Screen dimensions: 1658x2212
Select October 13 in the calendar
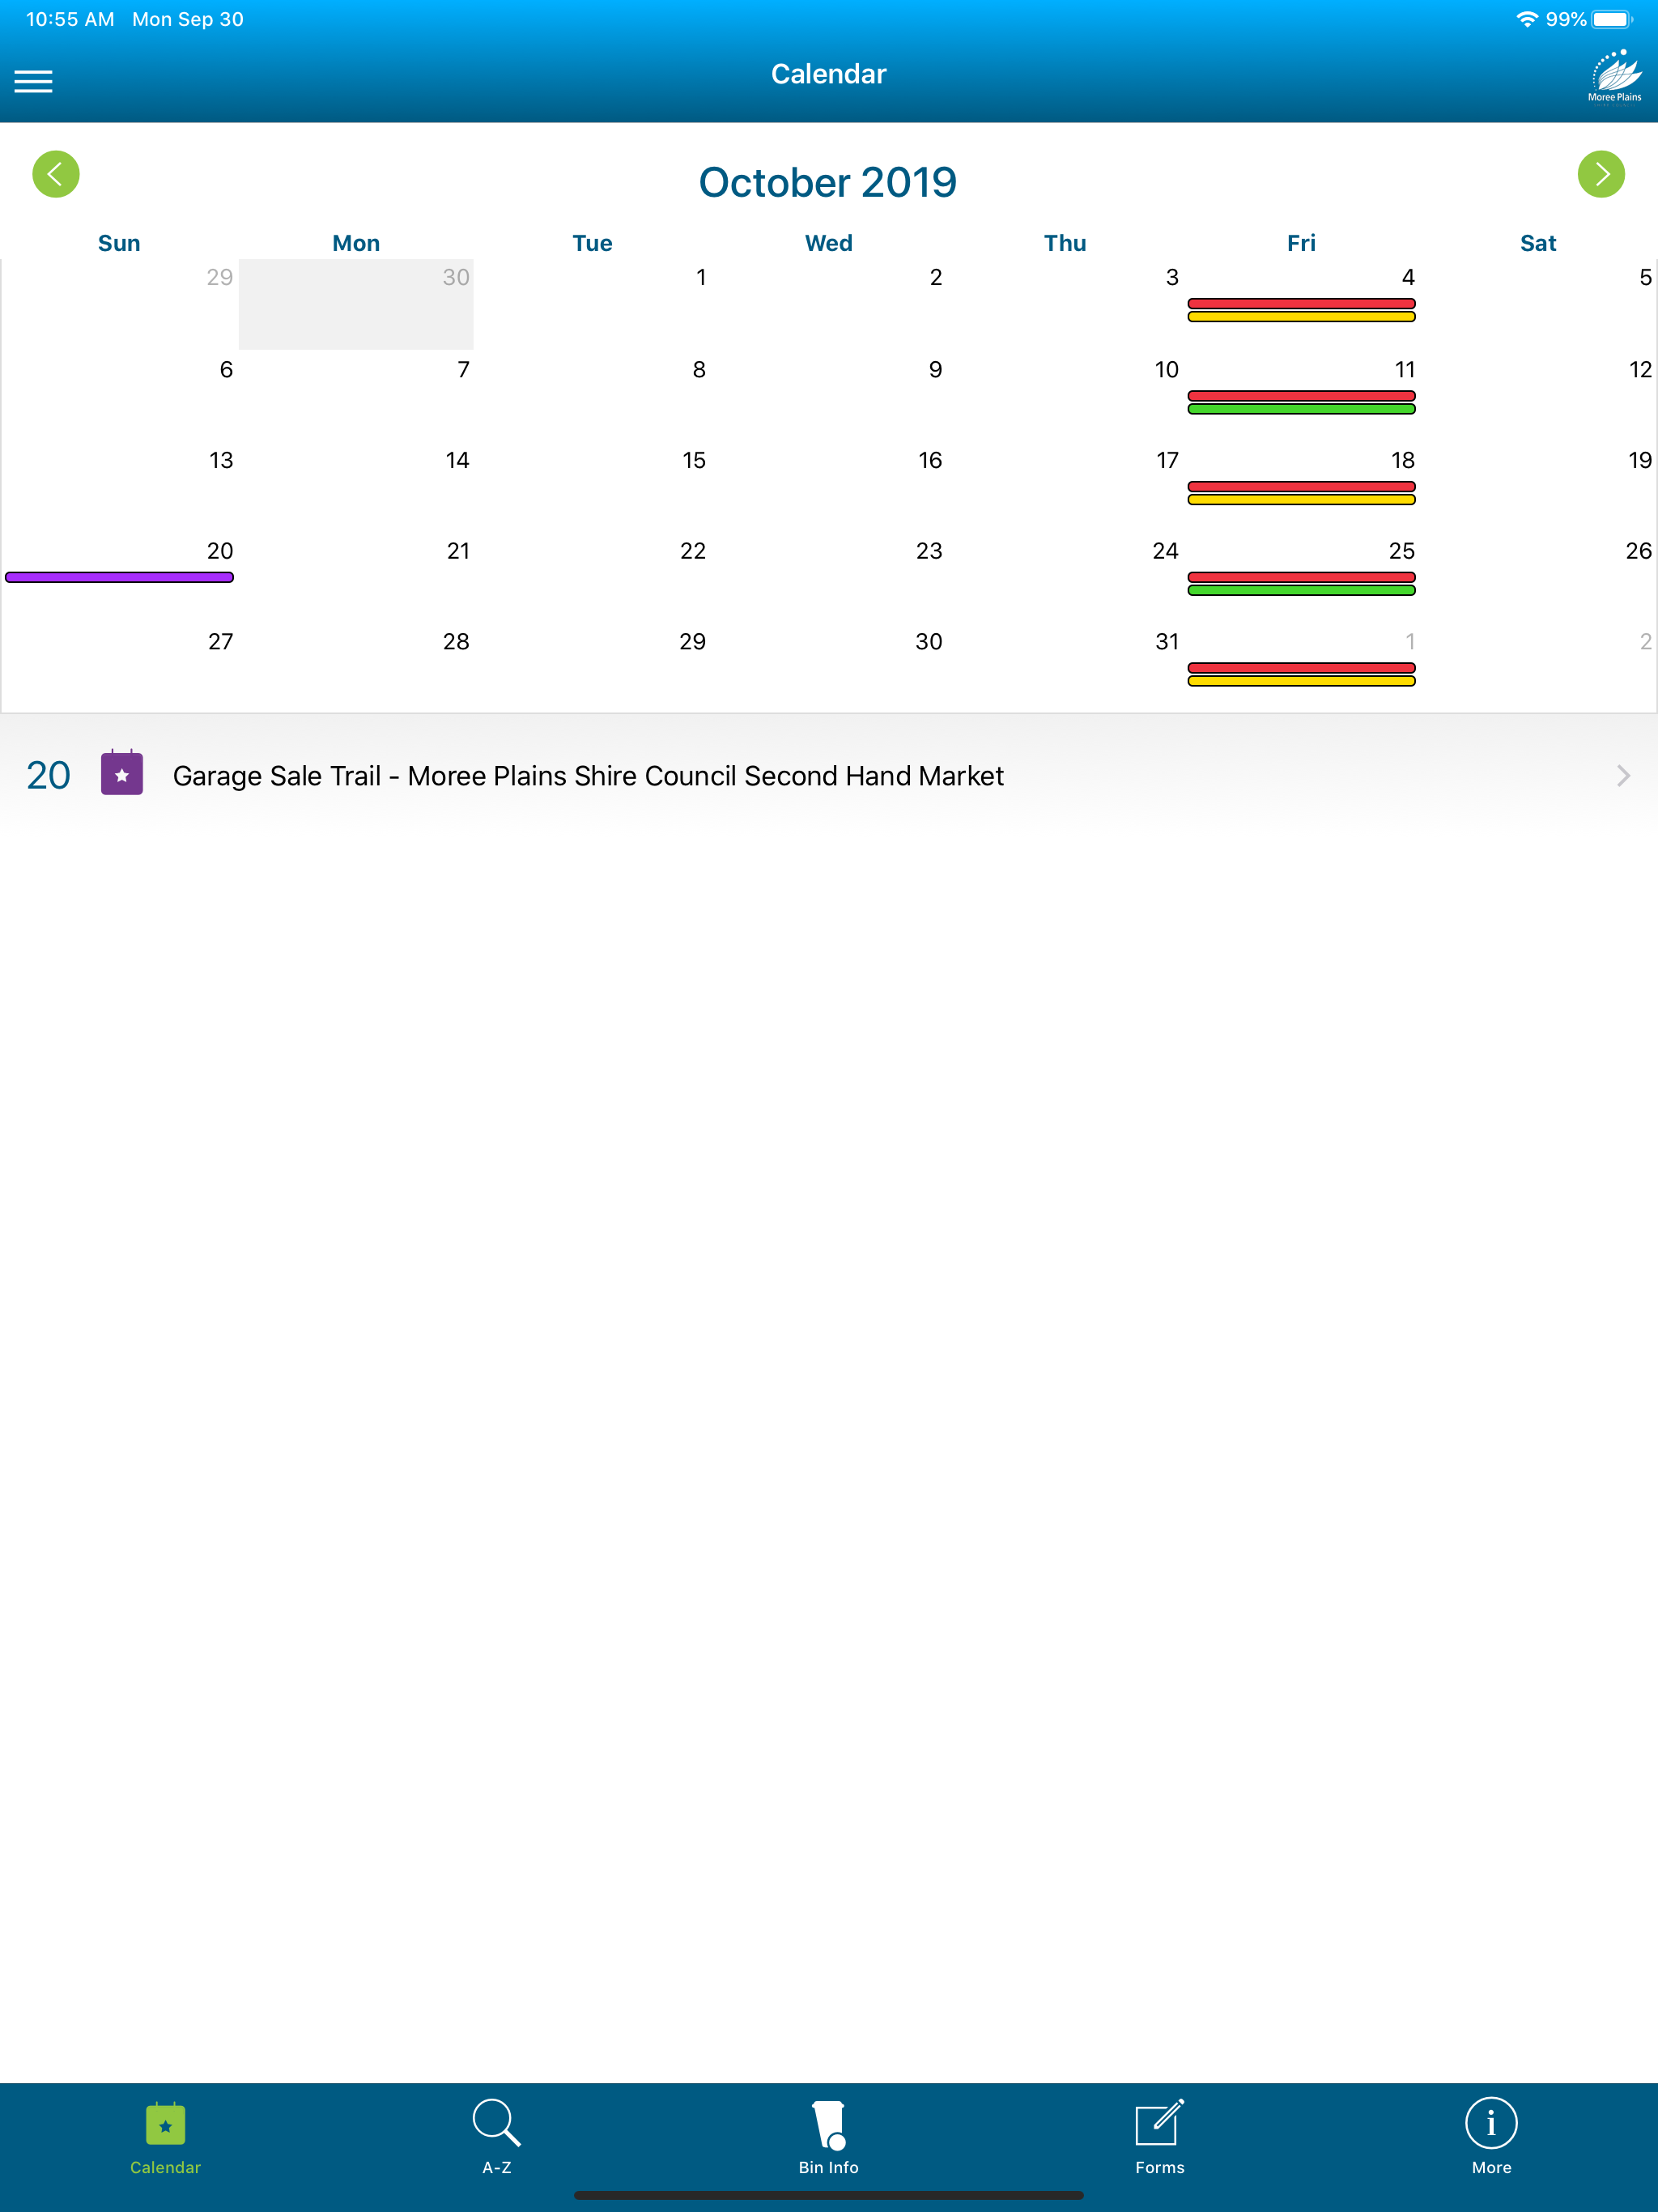click(x=119, y=487)
